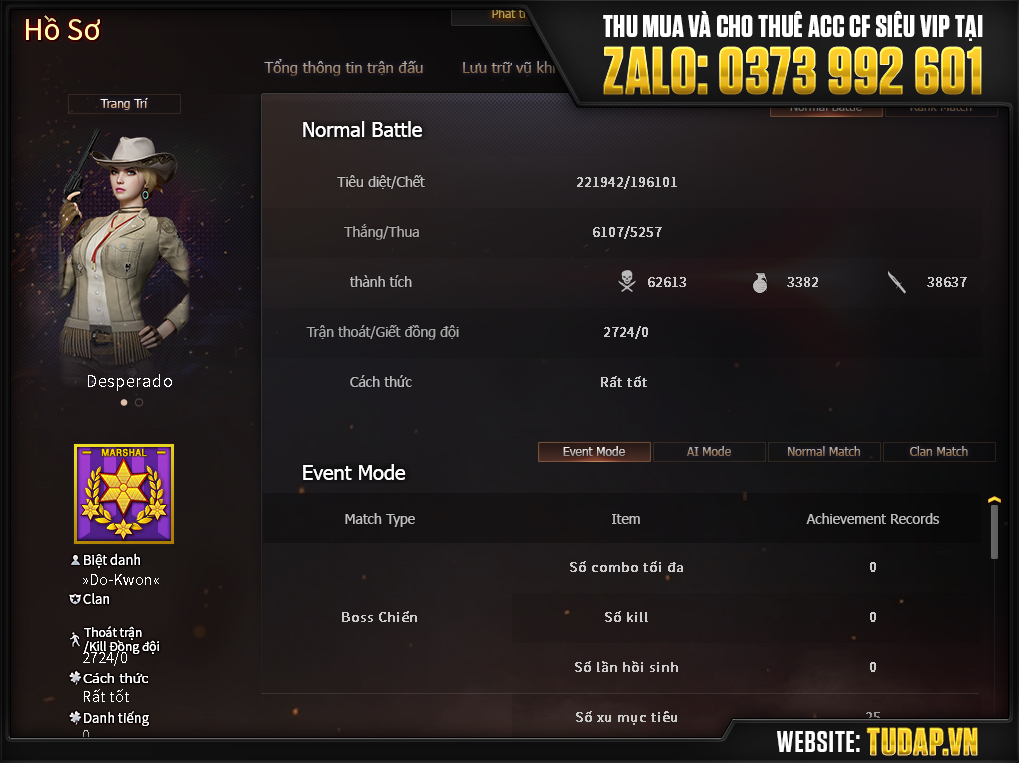Click the star icon beside Danh tiếng
The image size is (1019, 763).
pyautogui.click(x=75, y=718)
